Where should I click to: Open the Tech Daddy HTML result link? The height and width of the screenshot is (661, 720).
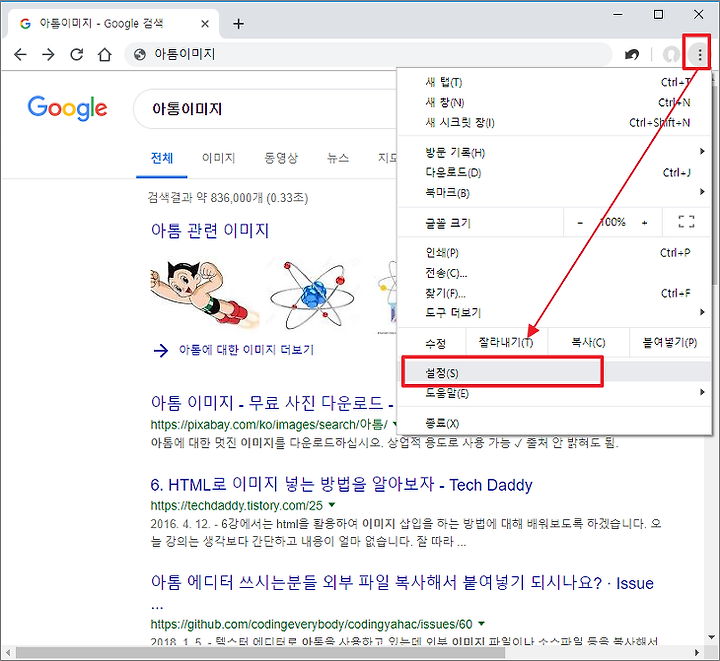[341, 485]
